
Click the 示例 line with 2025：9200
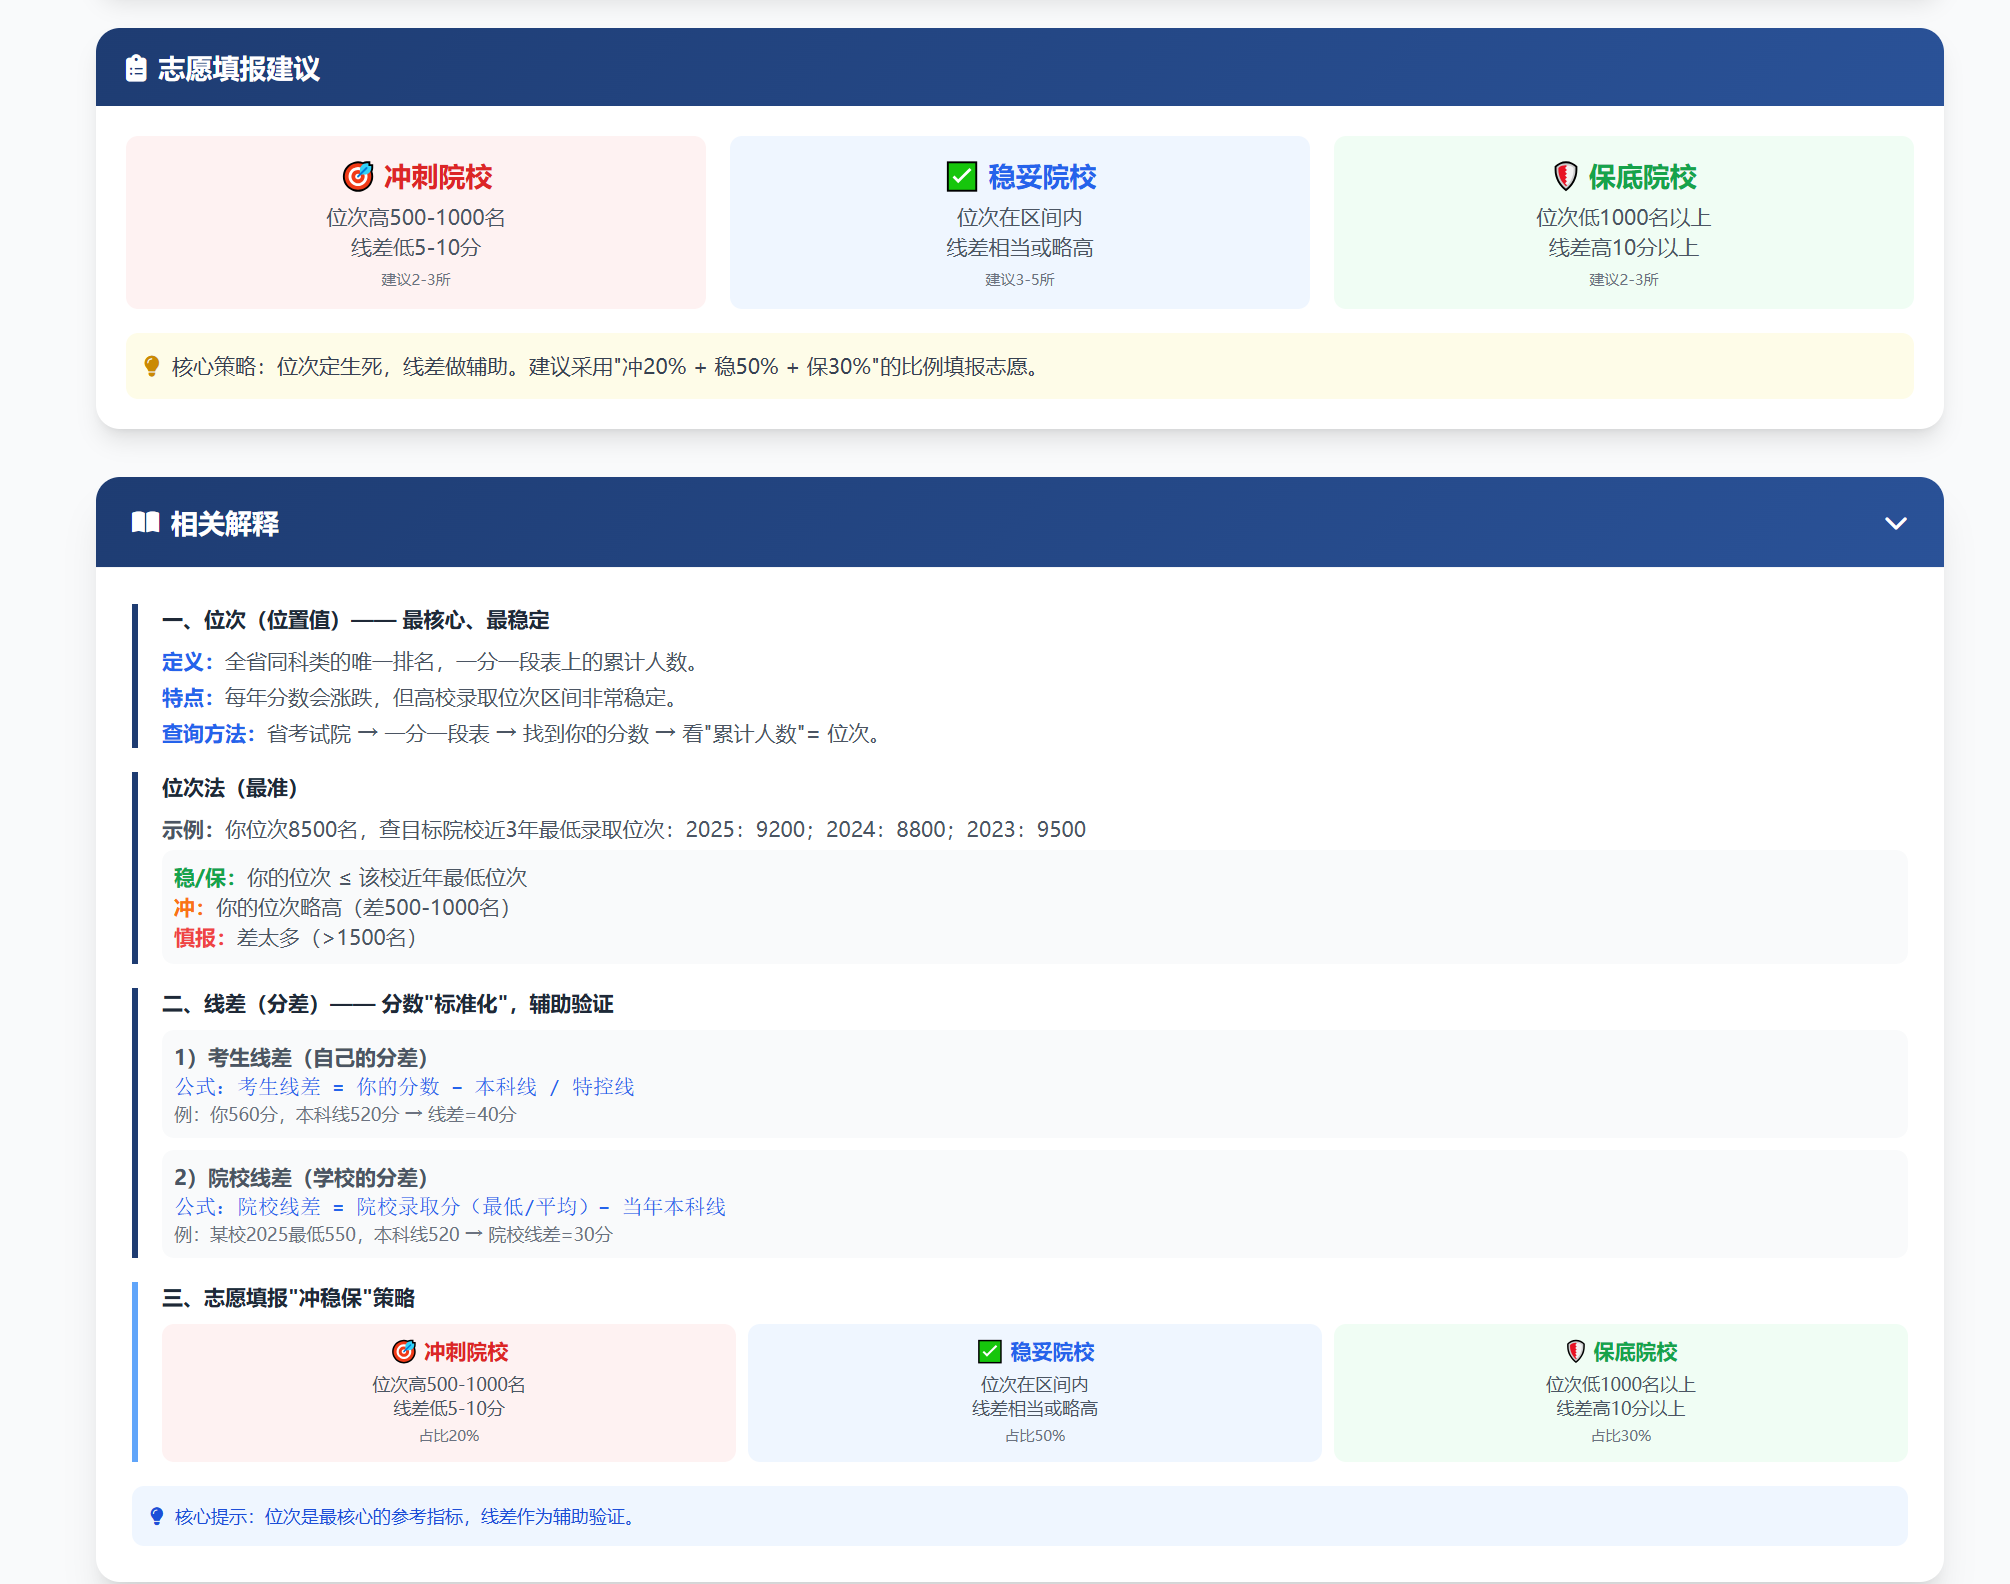click(624, 829)
